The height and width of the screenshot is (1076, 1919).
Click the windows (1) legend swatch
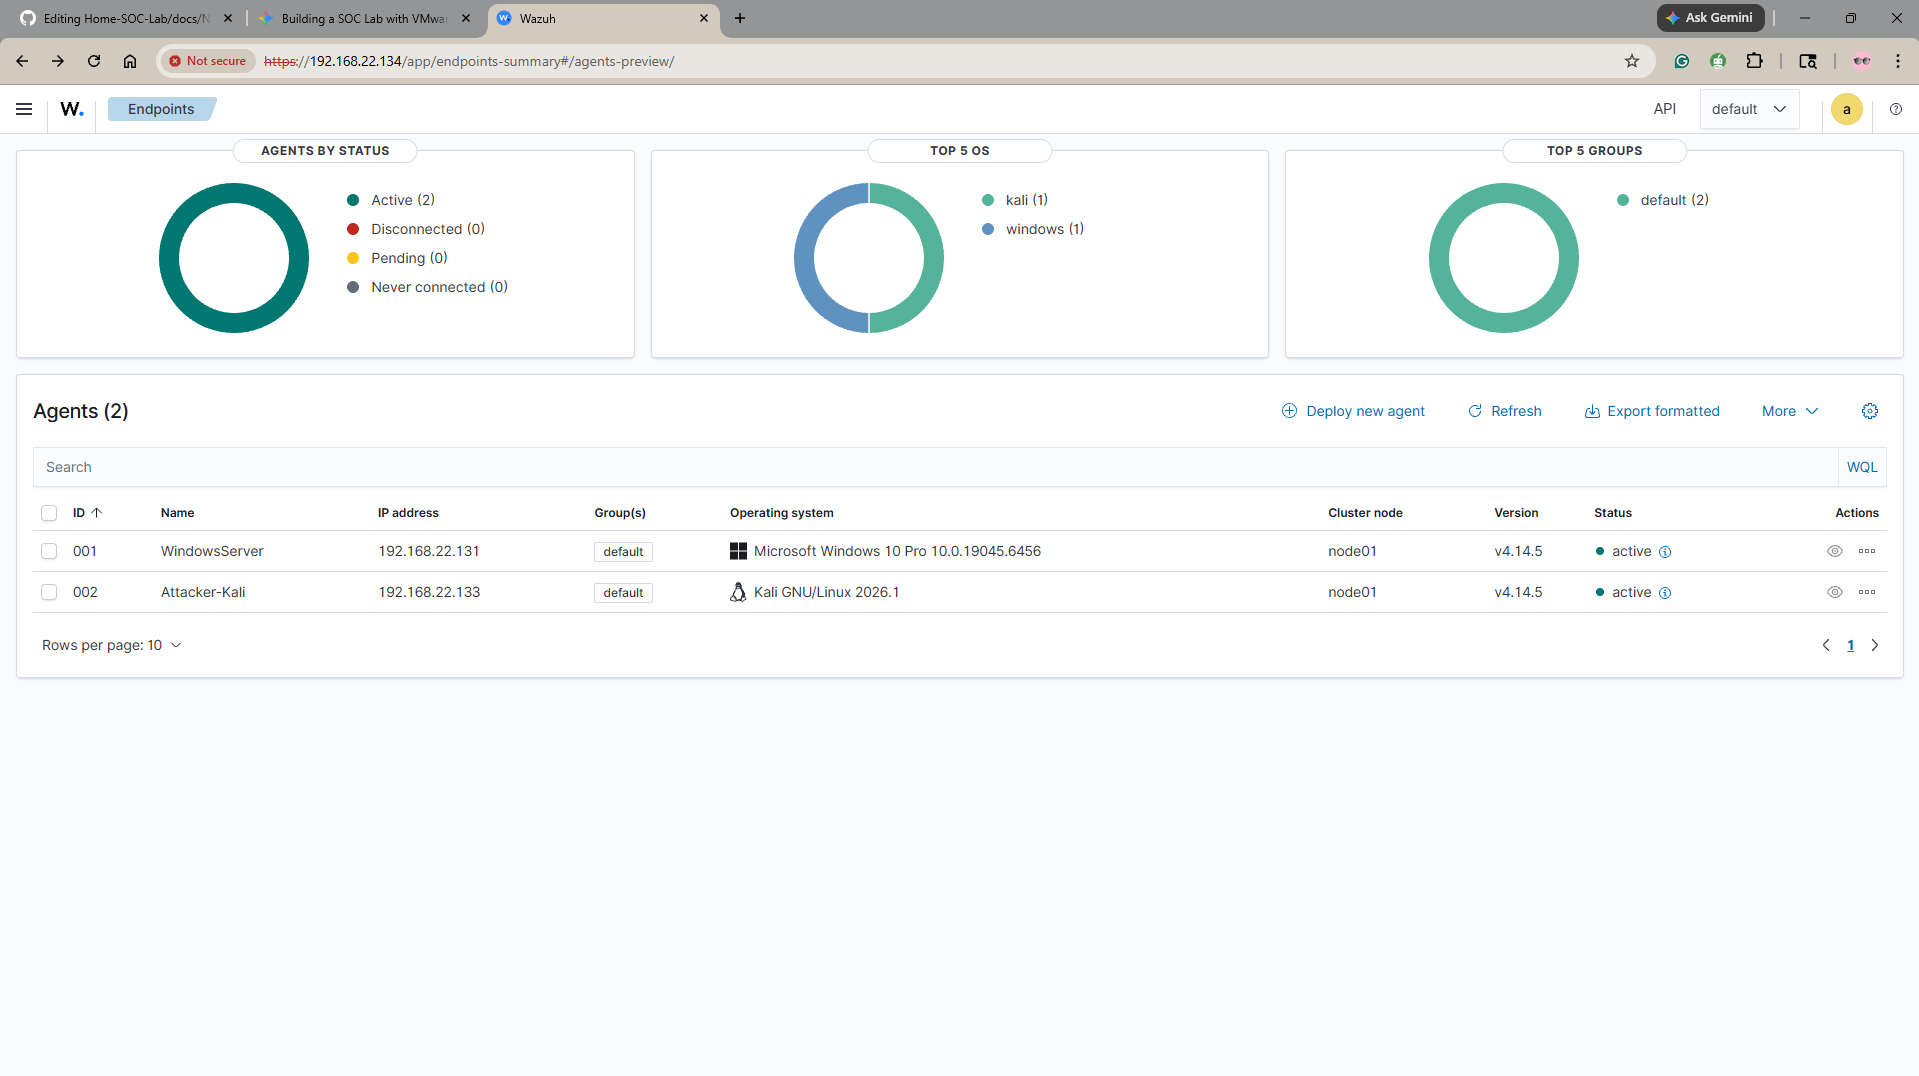tap(988, 229)
